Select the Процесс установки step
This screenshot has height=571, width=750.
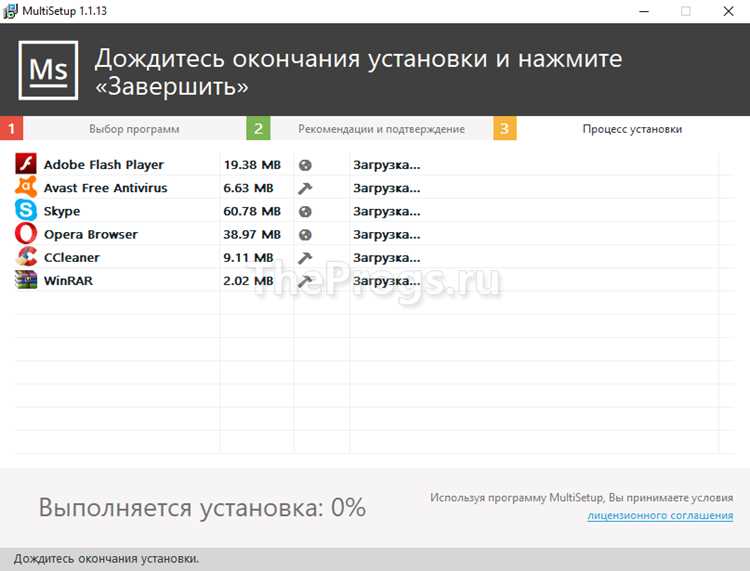pyautogui.click(x=632, y=129)
